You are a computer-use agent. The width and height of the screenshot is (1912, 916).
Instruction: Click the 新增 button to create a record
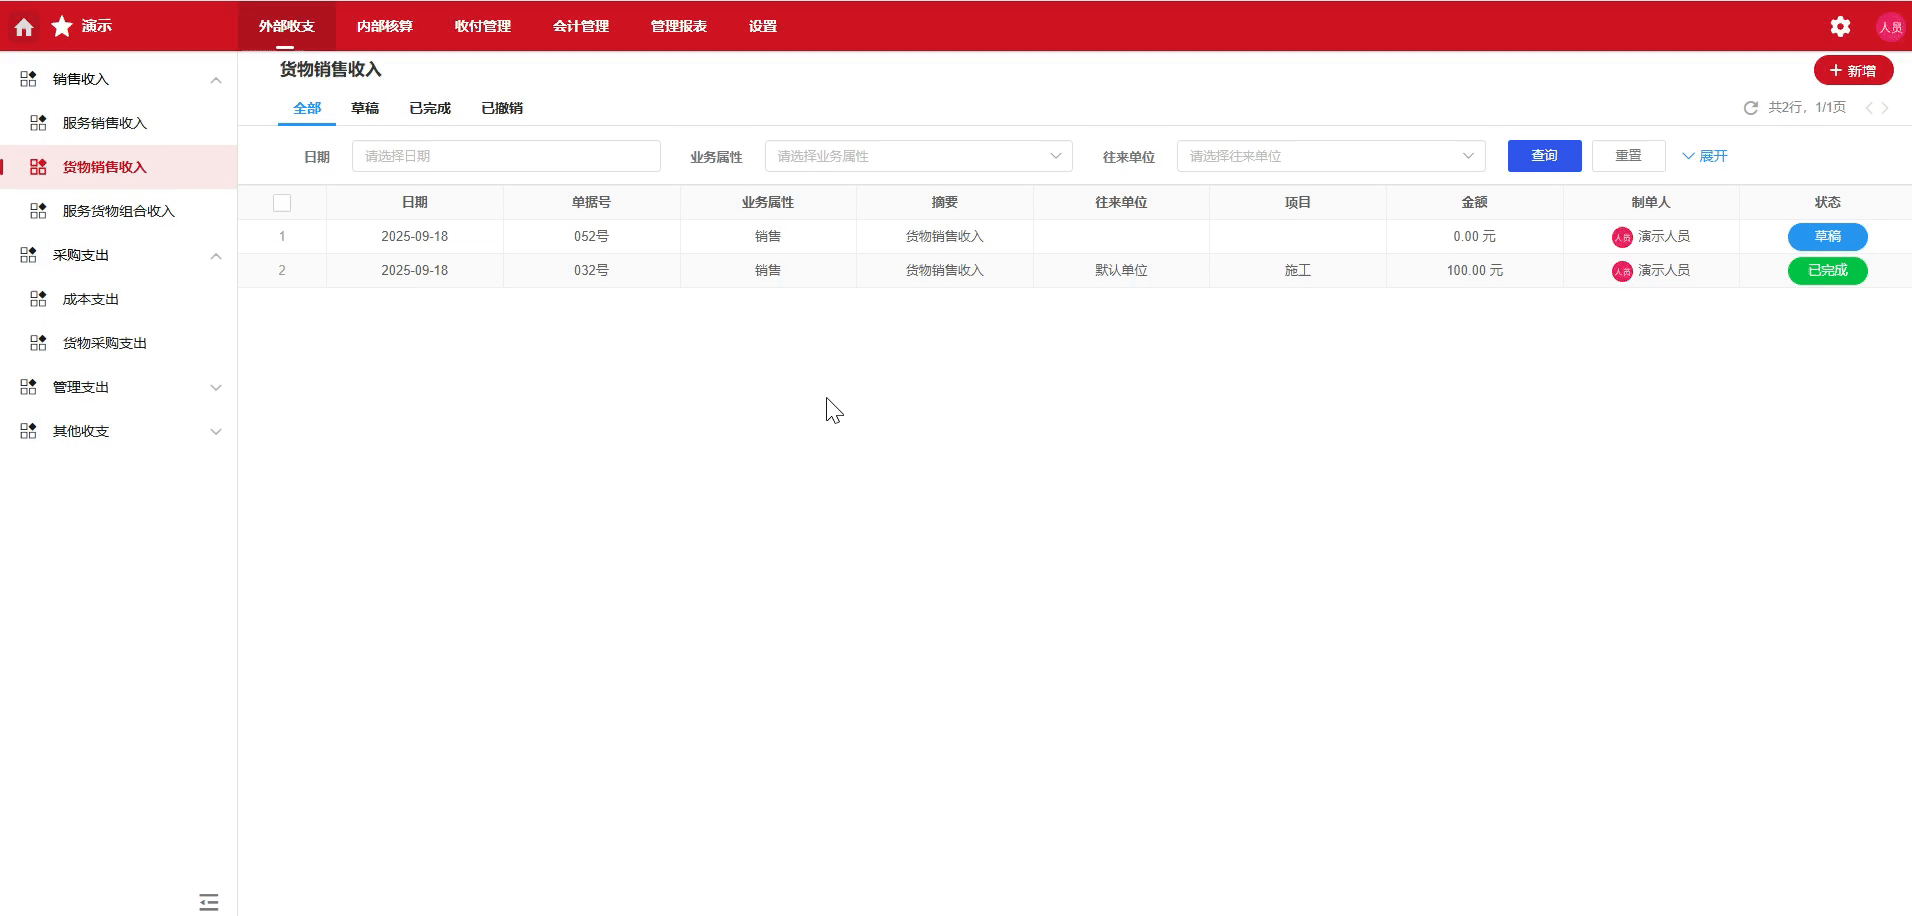tap(1853, 70)
